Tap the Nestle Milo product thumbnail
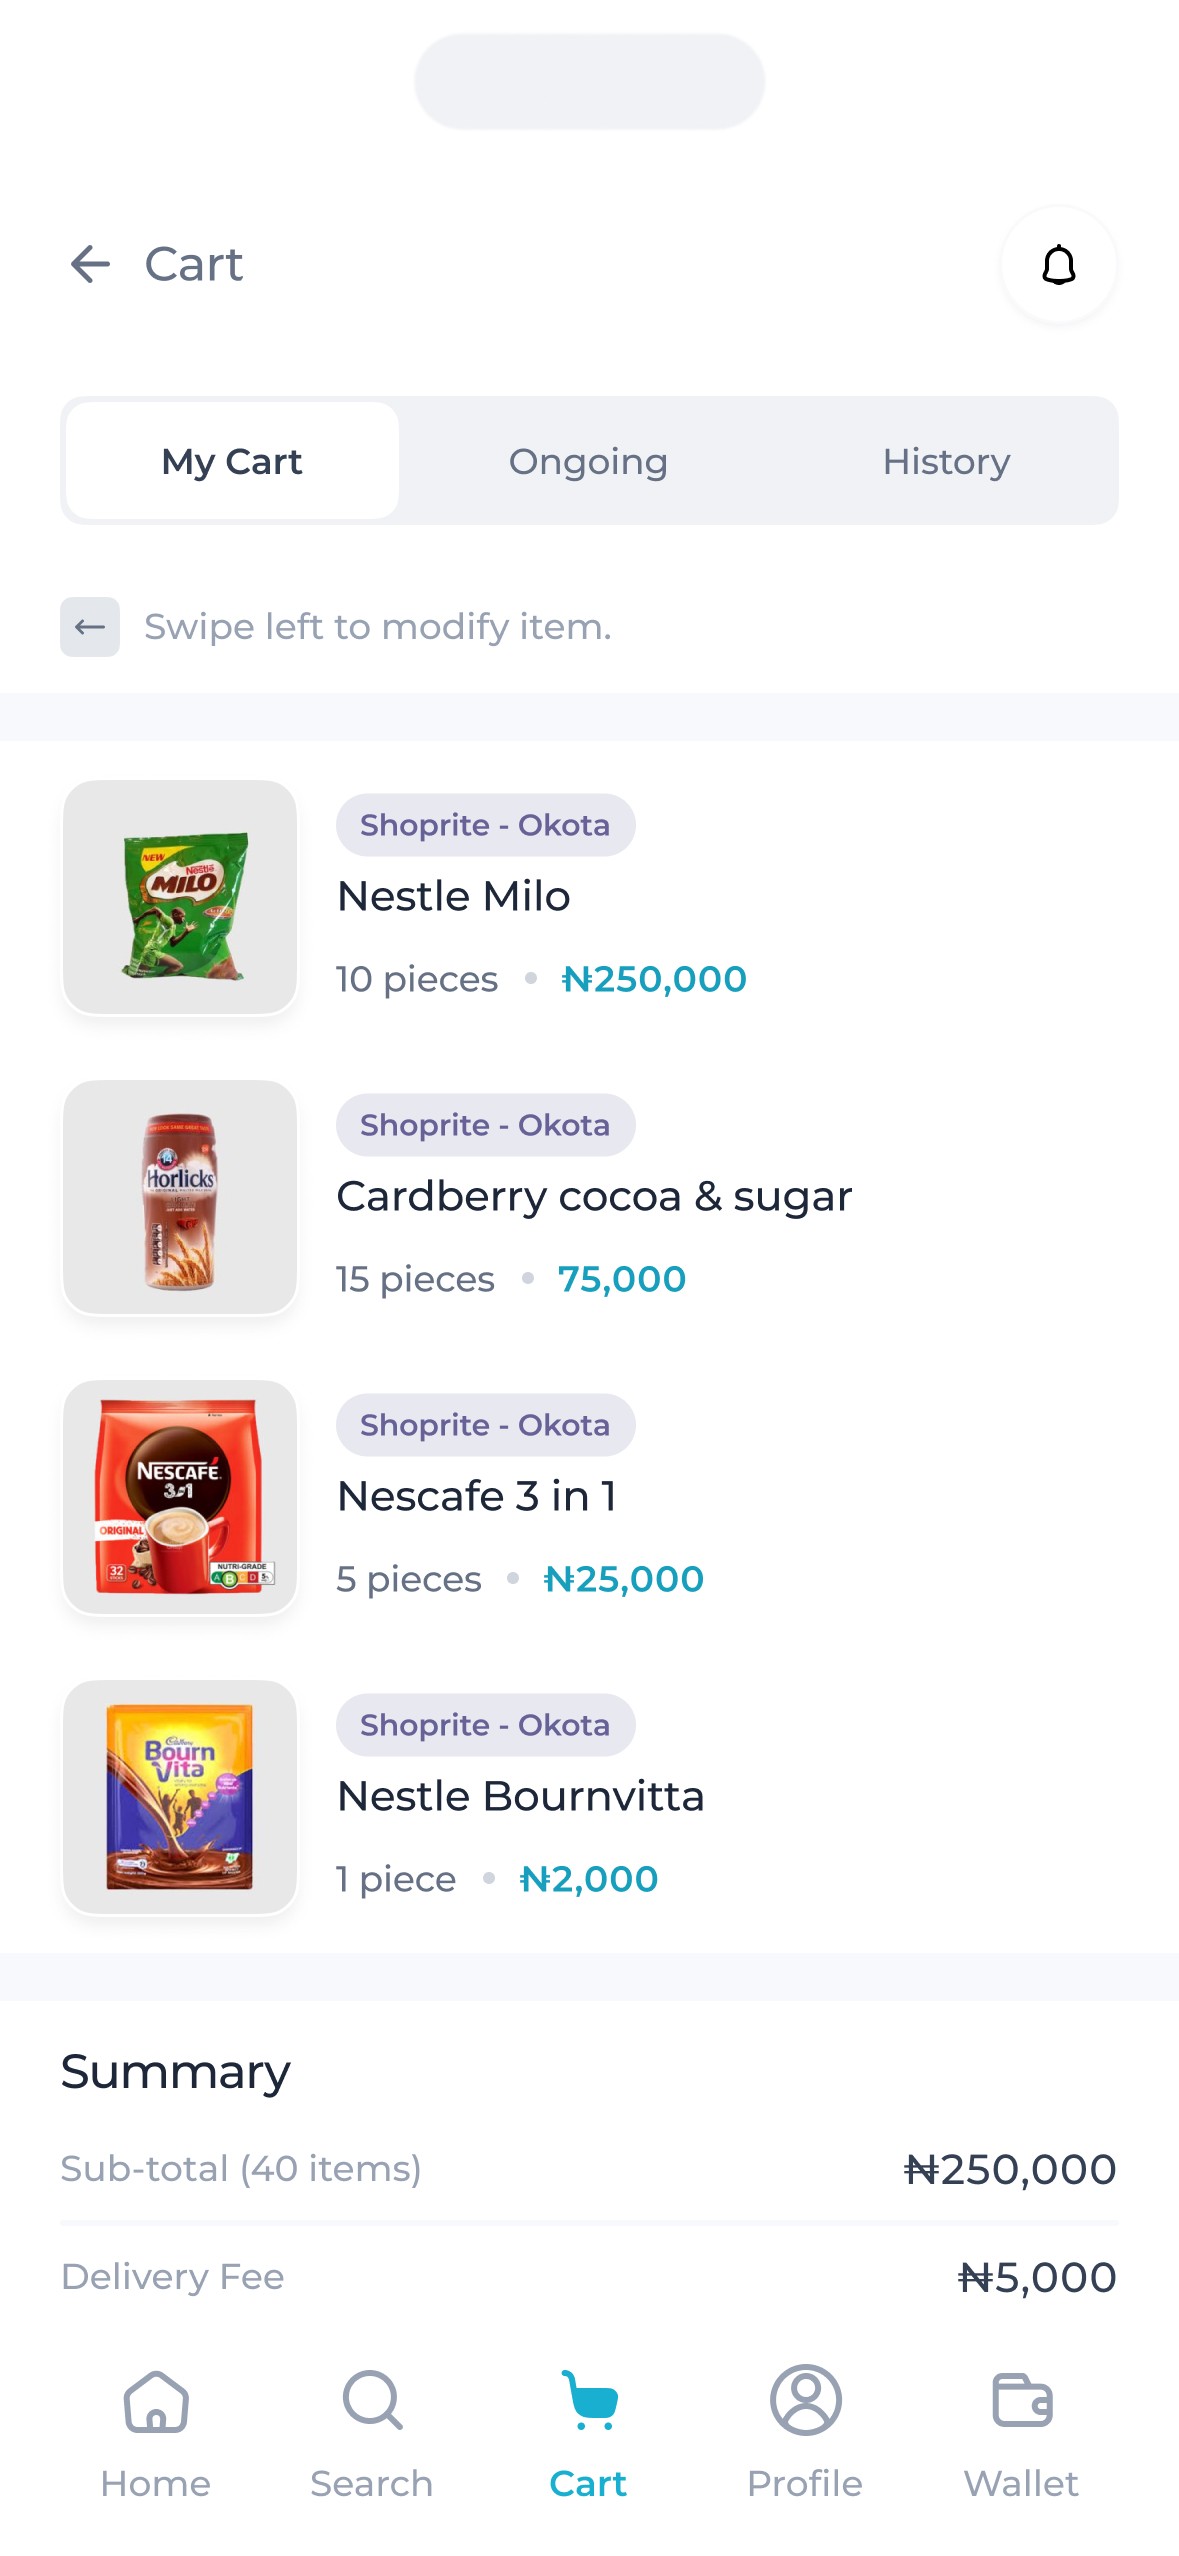Image resolution: width=1179 pixels, height=2556 pixels. click(180, 897)
